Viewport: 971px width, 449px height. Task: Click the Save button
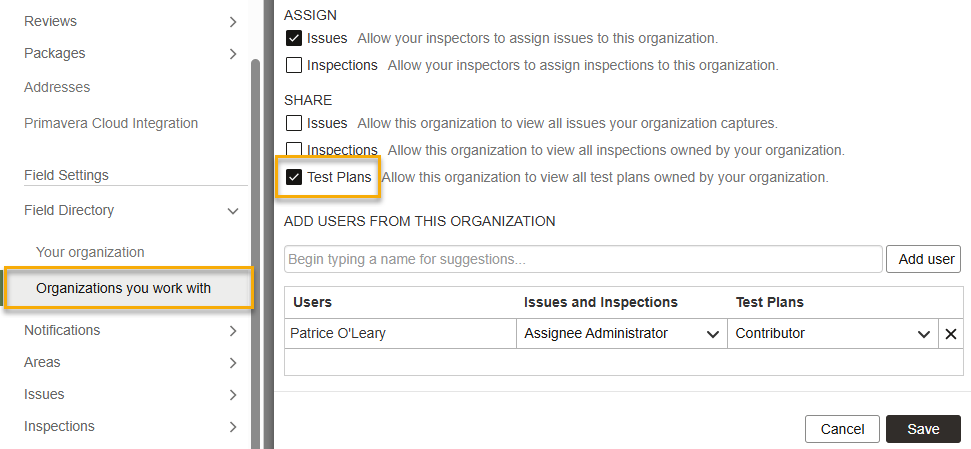[922, 429]
